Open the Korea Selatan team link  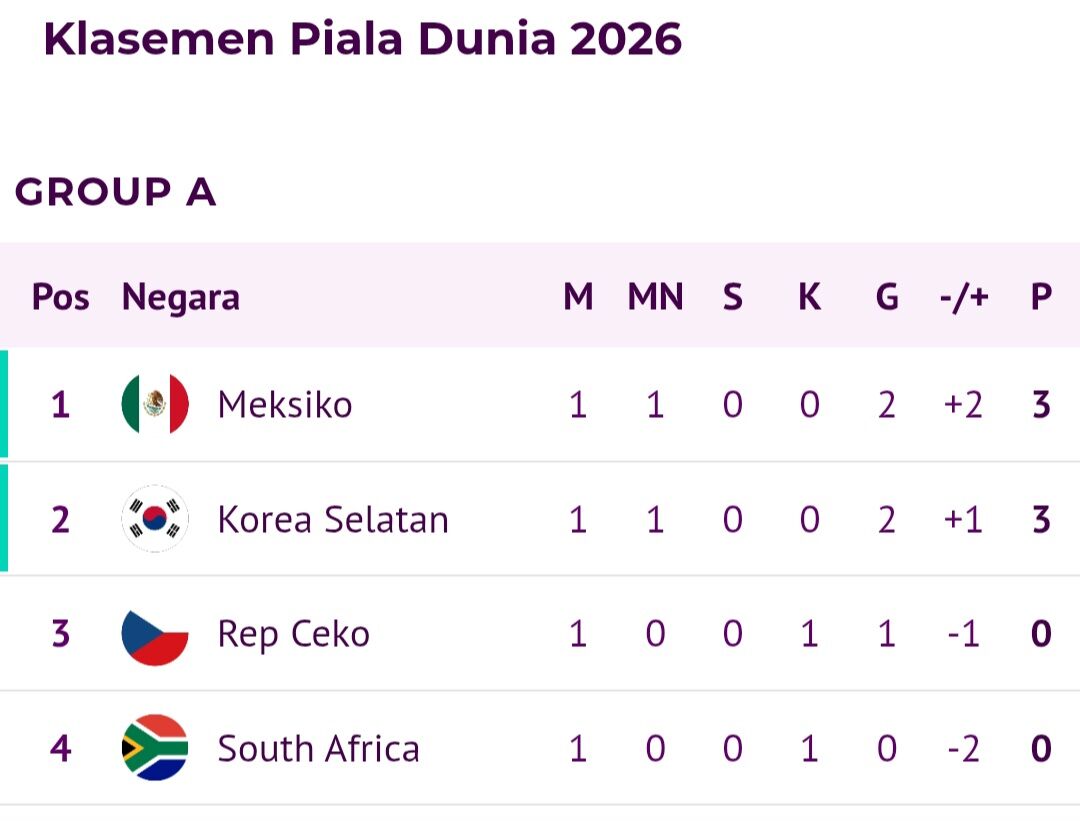click(333, 519)
